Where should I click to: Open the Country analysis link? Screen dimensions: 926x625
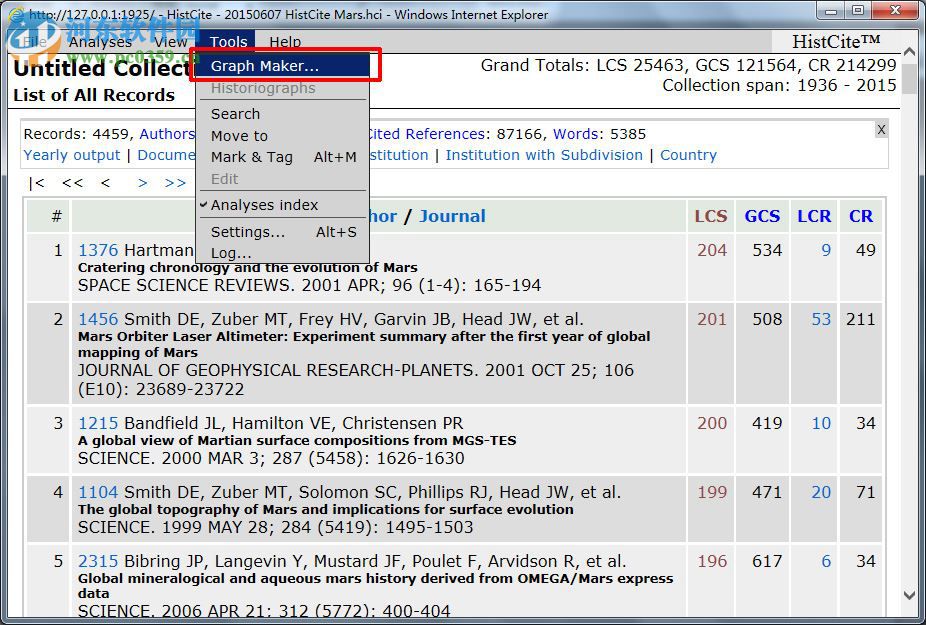688,155
